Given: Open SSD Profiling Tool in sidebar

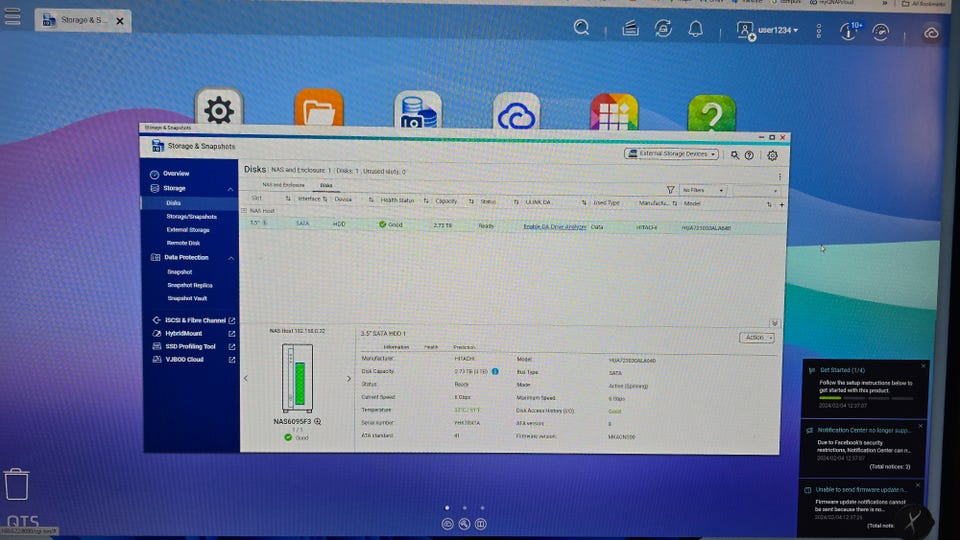Looking at the screenshot, I should pyautogui.click(x=190, y=347).
